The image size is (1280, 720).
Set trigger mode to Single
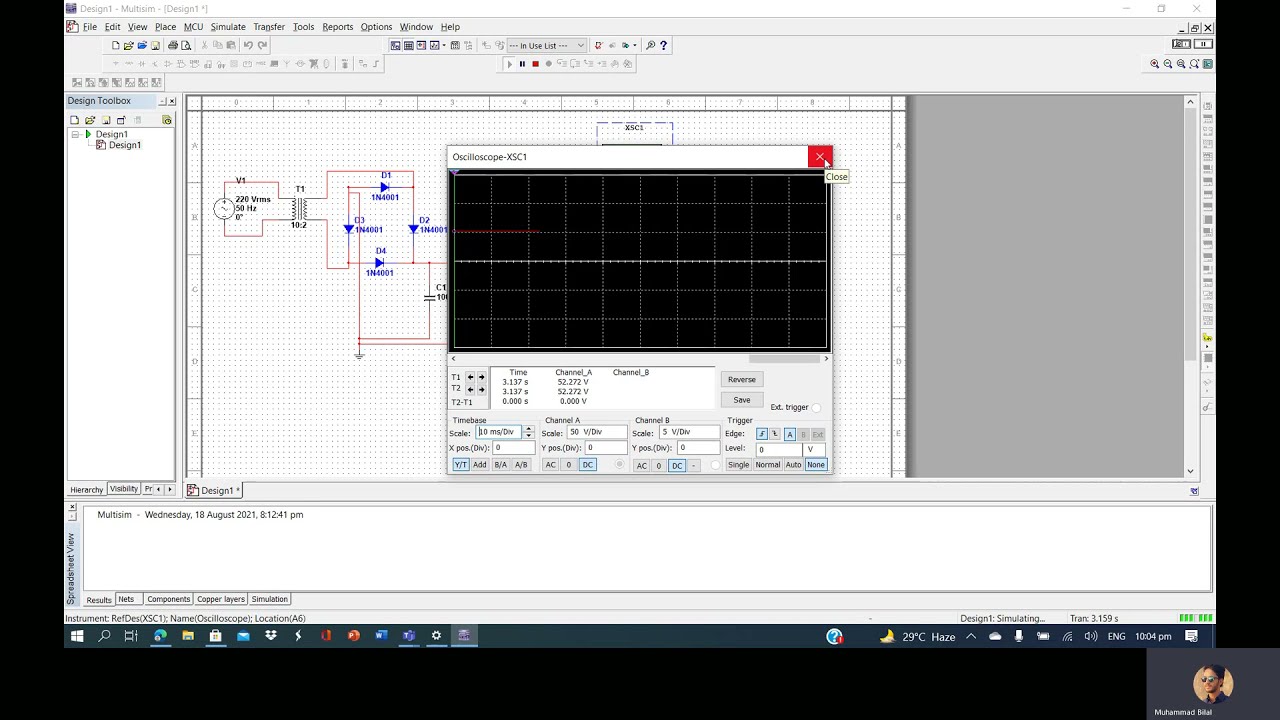(x=738, y=465)
